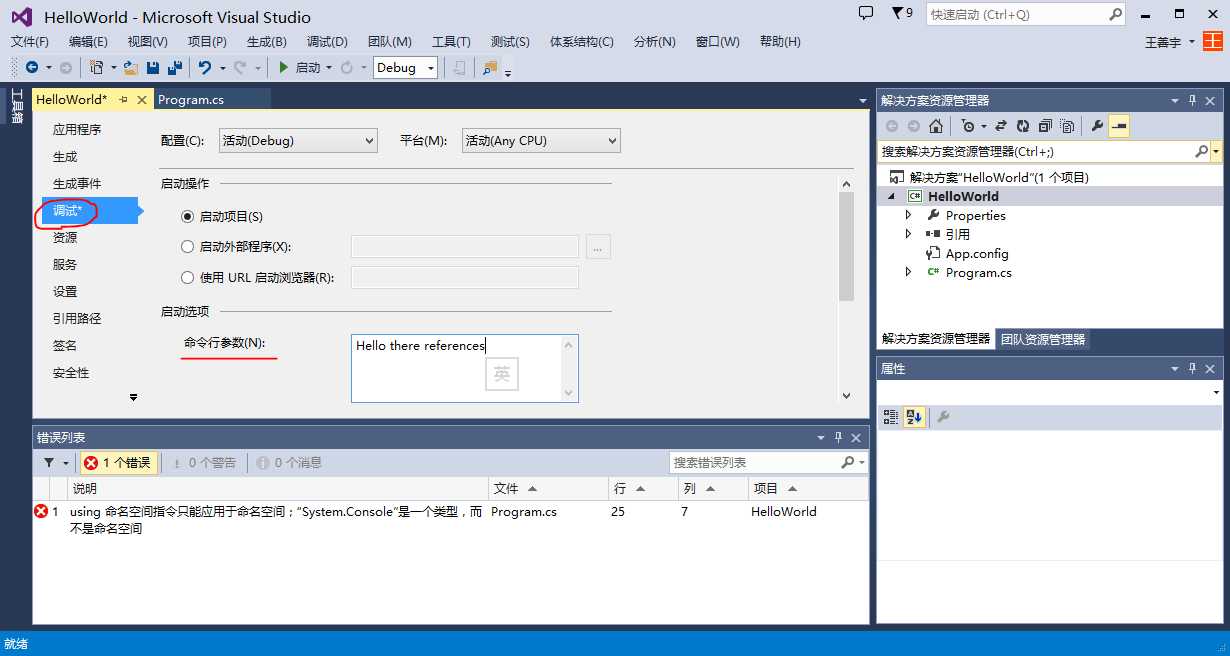Expand the 引用 references node
Screen dimensions: 1230x656
(x=908, y=234)
